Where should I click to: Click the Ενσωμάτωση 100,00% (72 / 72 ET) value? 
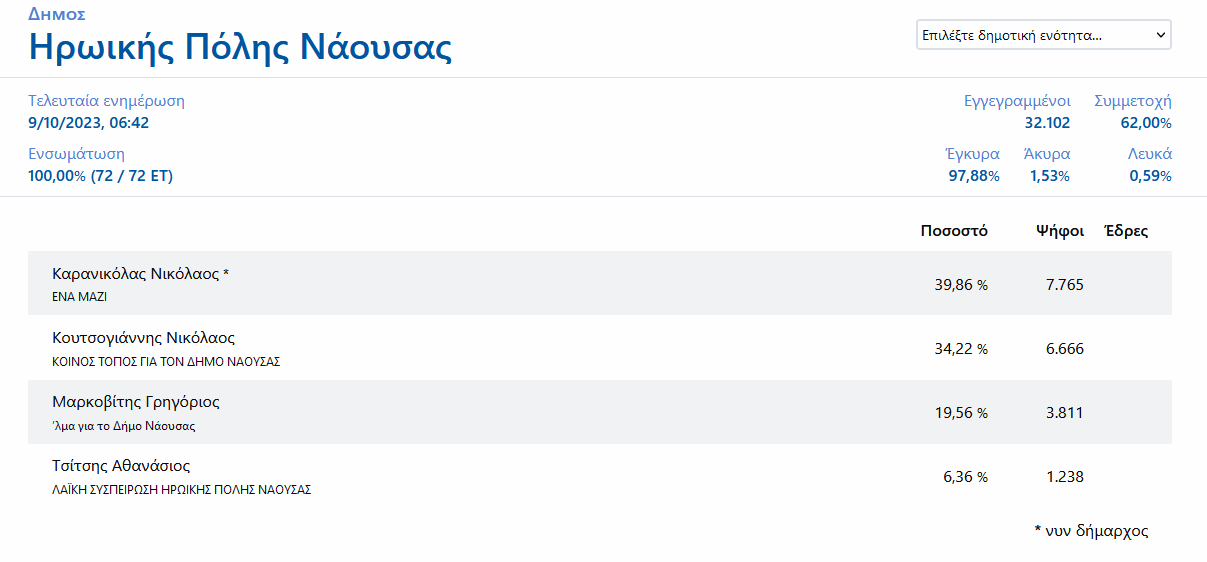coord(100,176)
